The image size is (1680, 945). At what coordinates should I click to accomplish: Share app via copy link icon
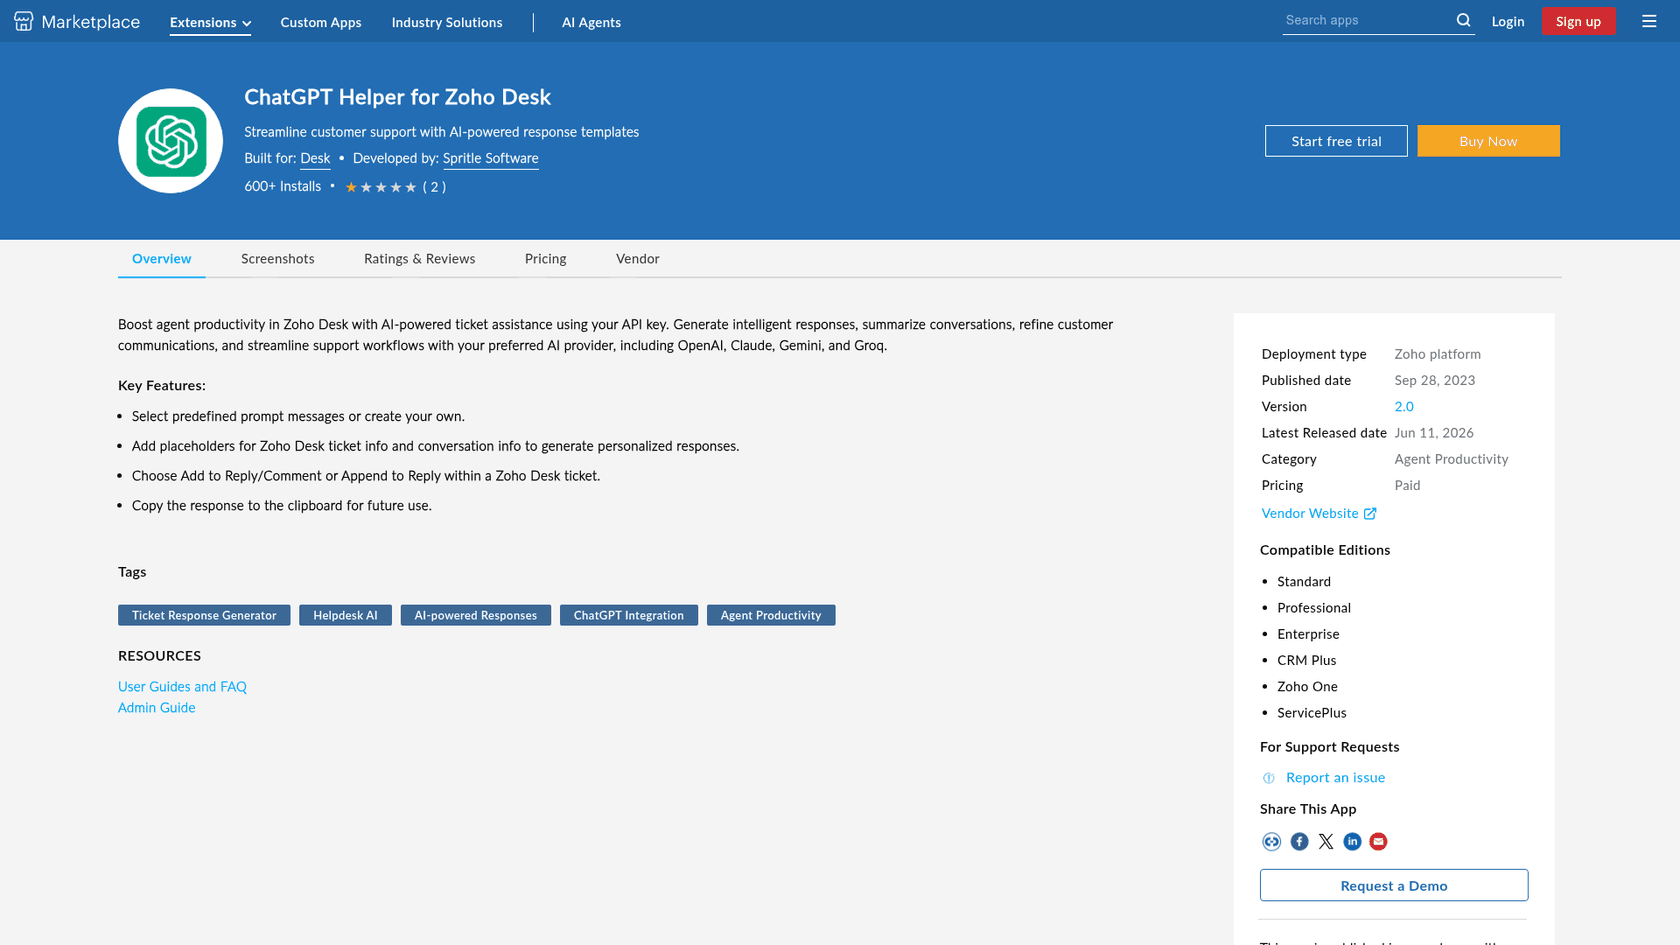(1271, 842)
